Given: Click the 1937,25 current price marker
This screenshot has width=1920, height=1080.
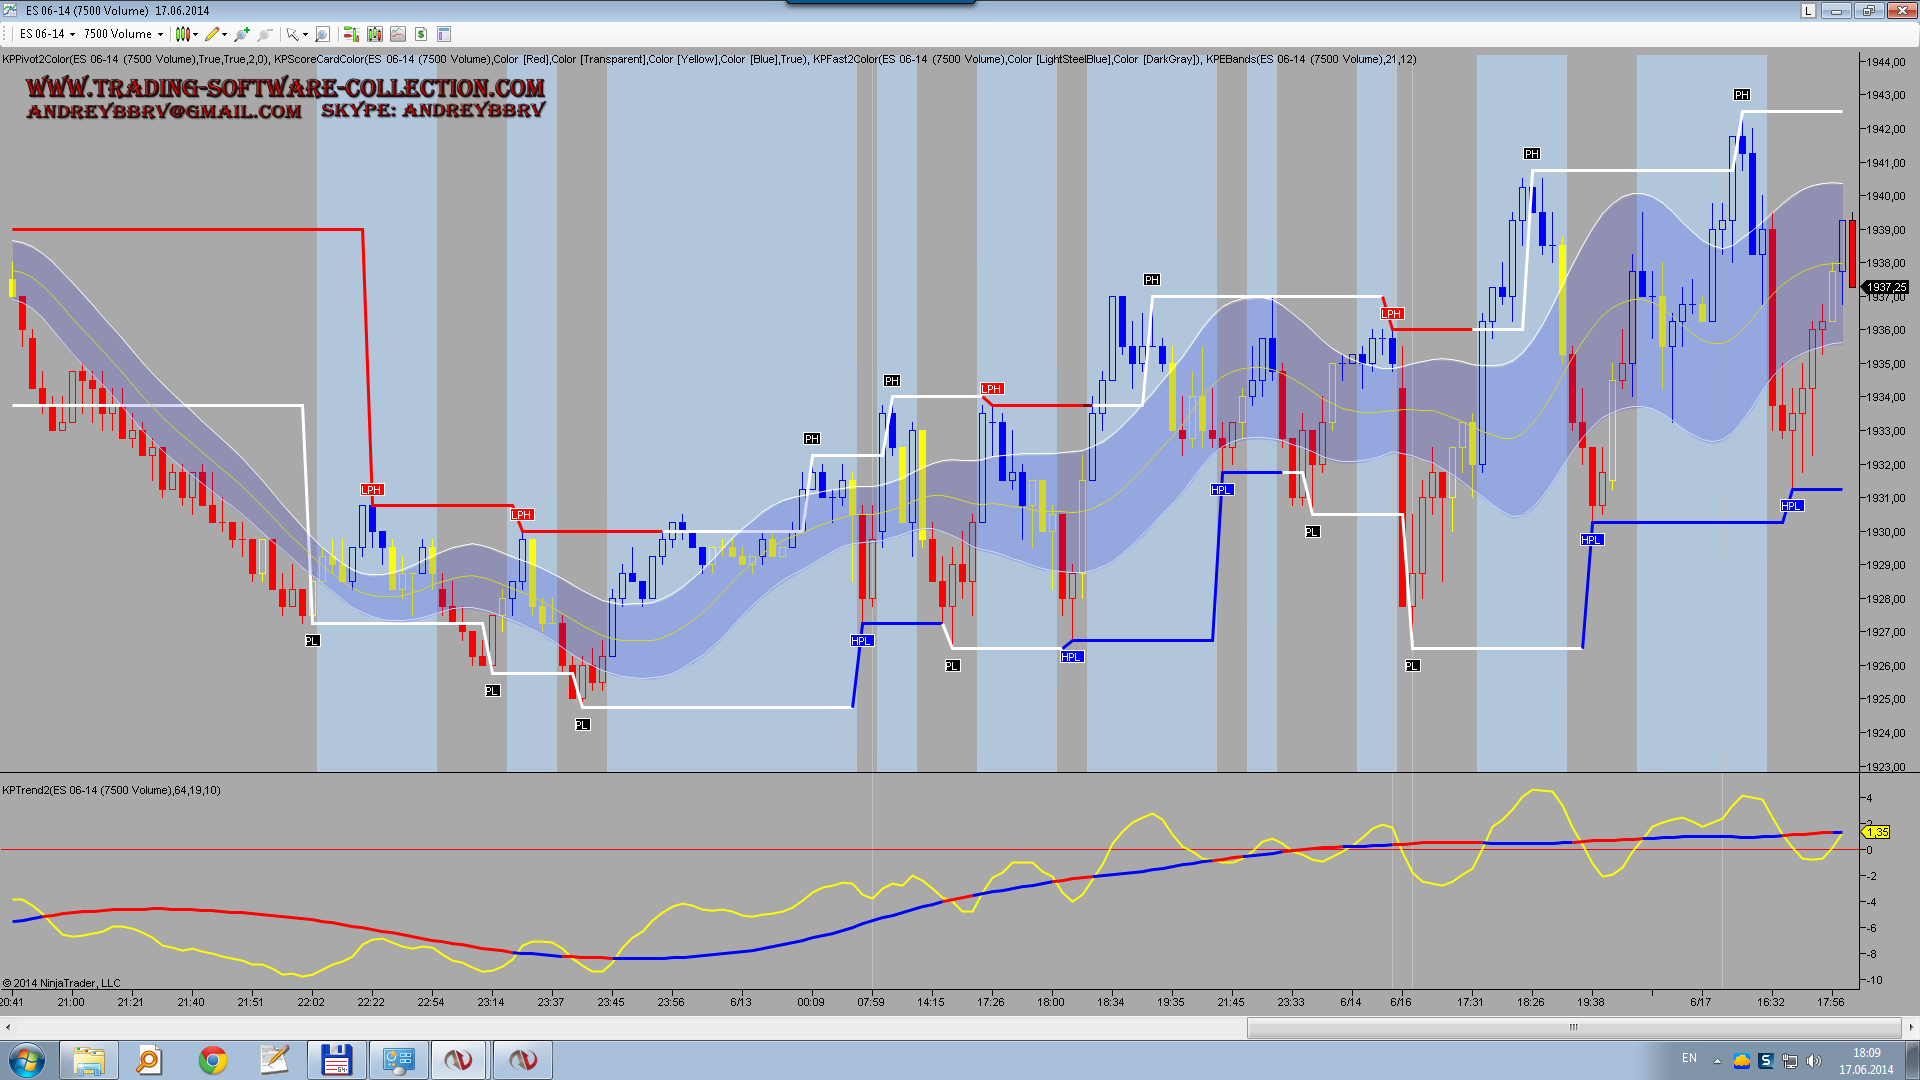Looking at the screenshot, I should pyautogui.click(x=1886, y=287).
